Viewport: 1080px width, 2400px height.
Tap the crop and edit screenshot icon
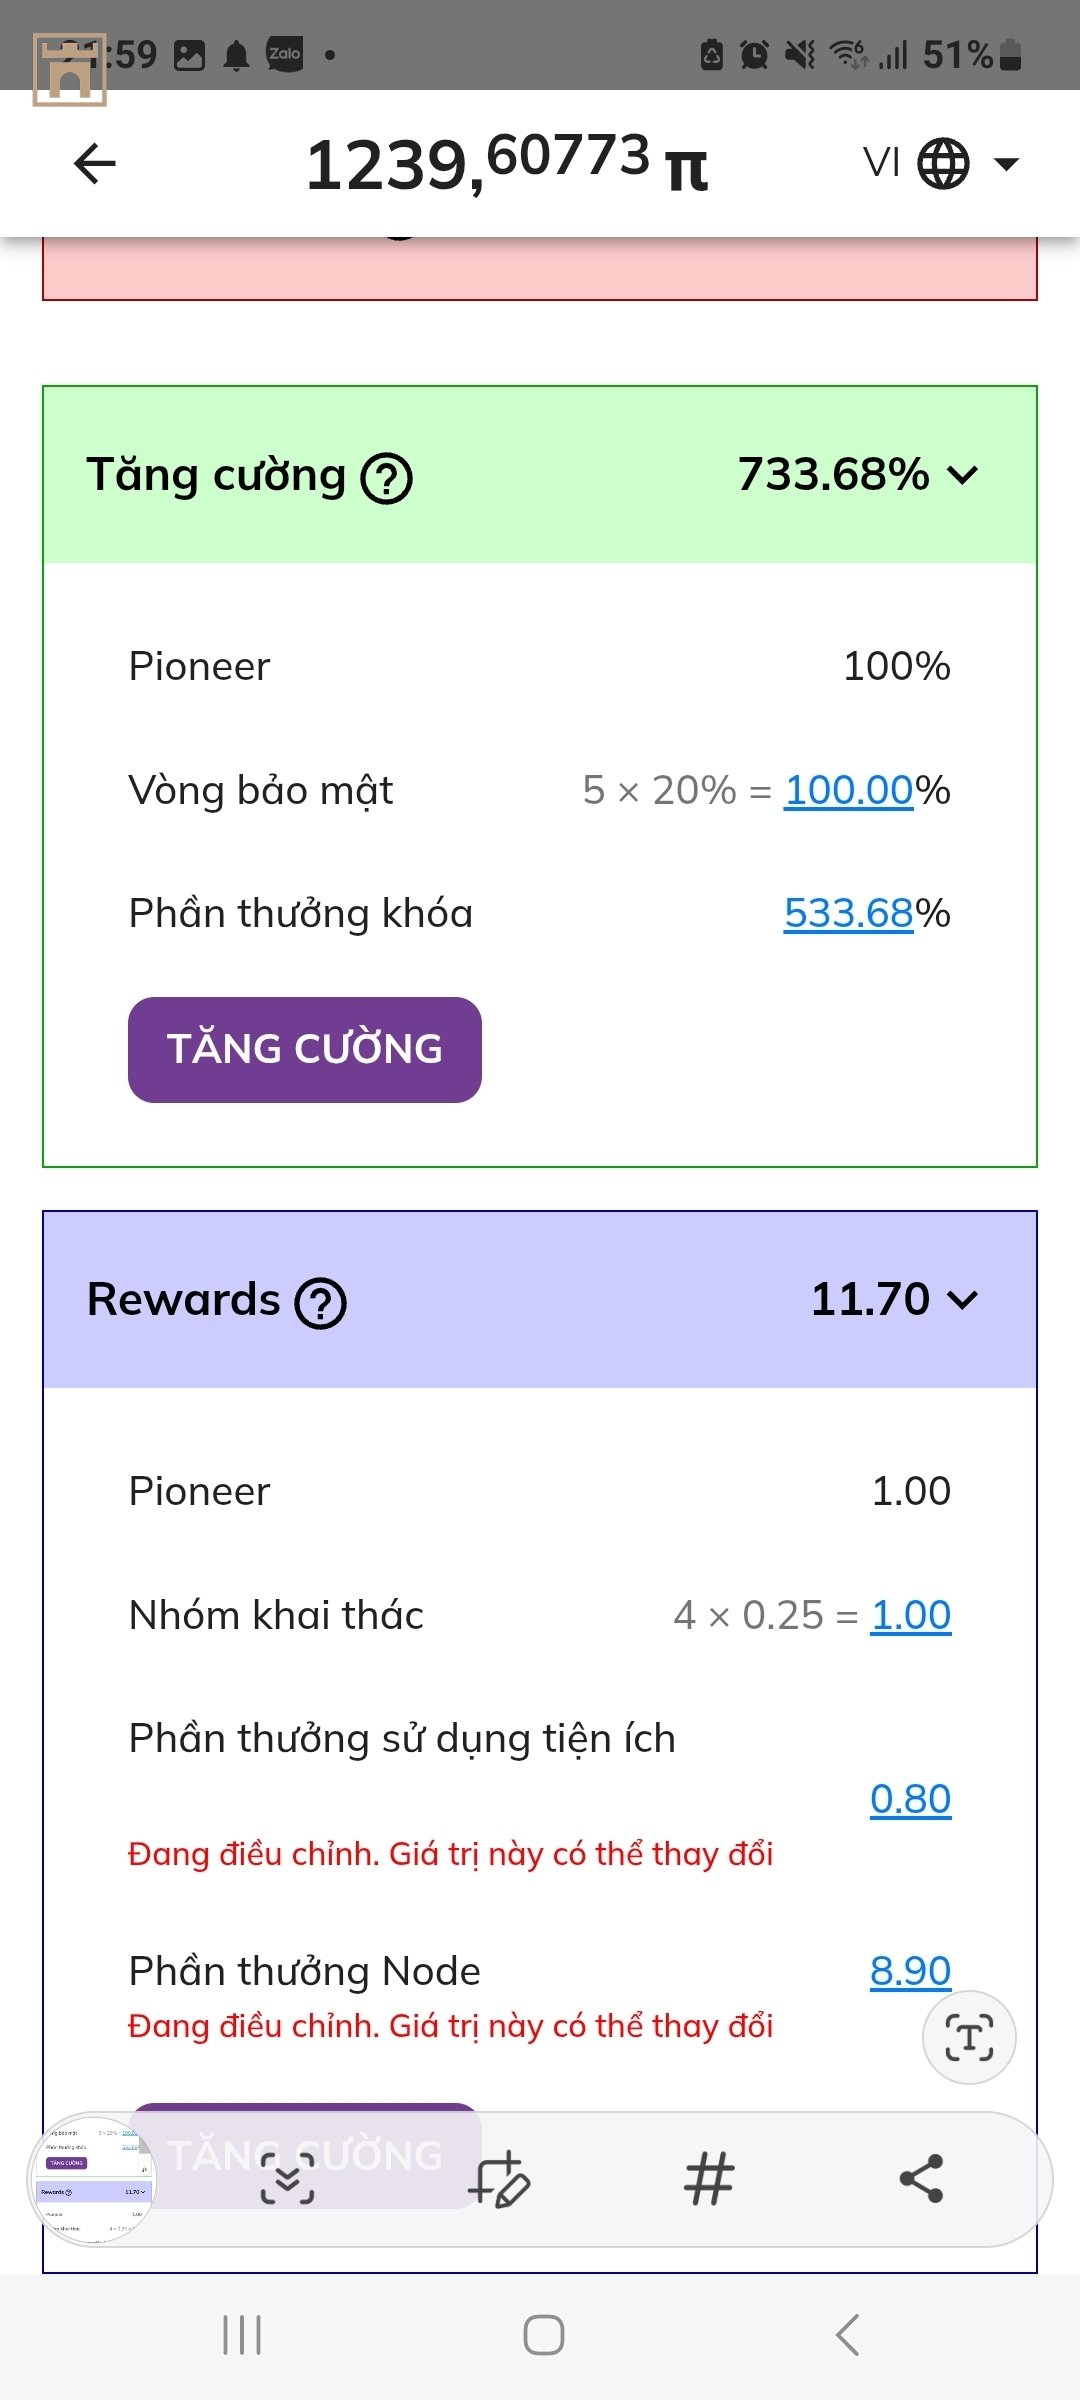[499, 2179]
